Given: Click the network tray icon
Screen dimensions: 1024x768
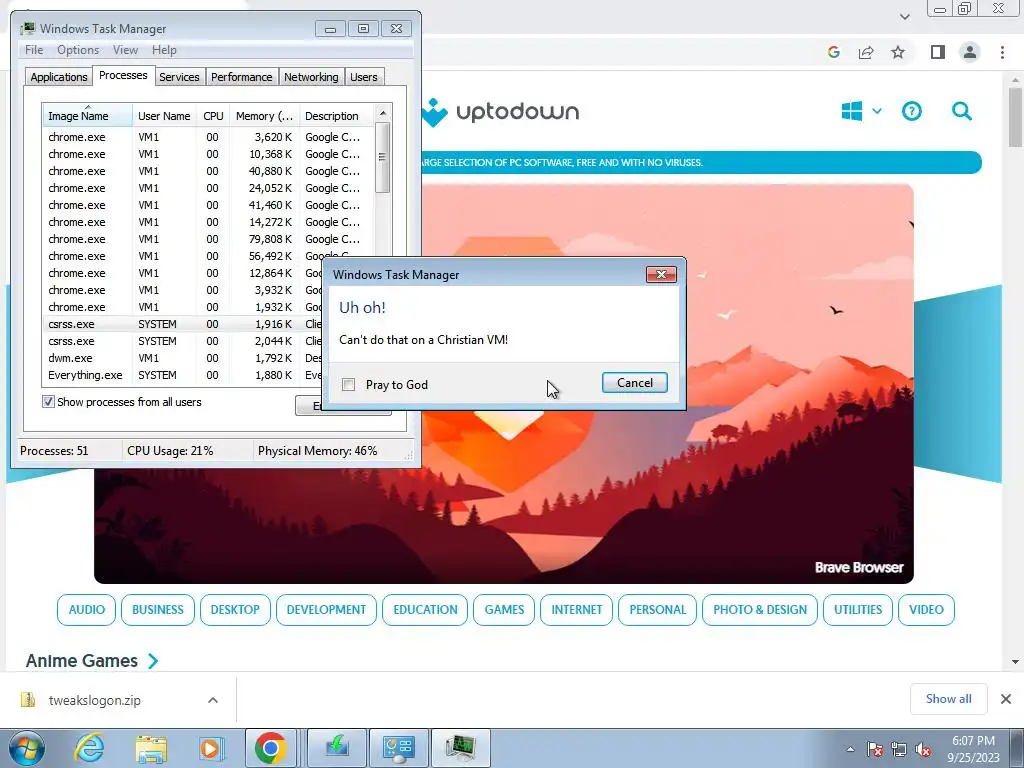Looking at the screenshot, I should (x=899, y=750).
